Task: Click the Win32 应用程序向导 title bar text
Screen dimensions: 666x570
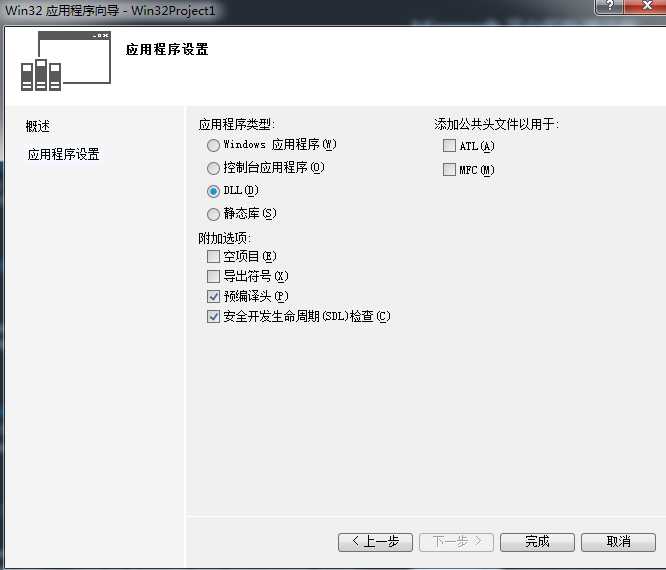Action: 110,10
